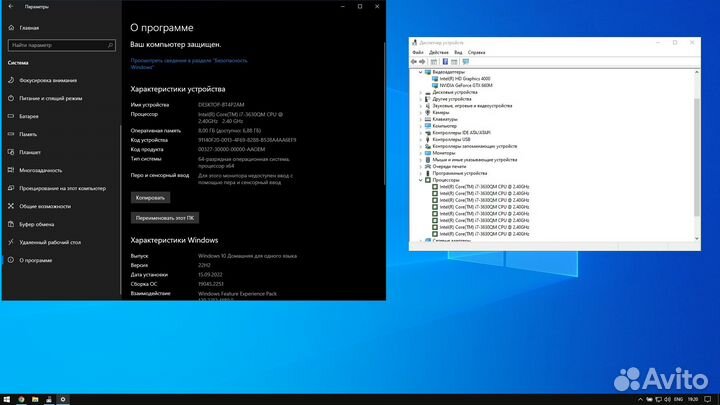Open Файл menu in Device Manager
This screenshot has width=720, height=405.
pyautogui.click(x=417, y=52)
